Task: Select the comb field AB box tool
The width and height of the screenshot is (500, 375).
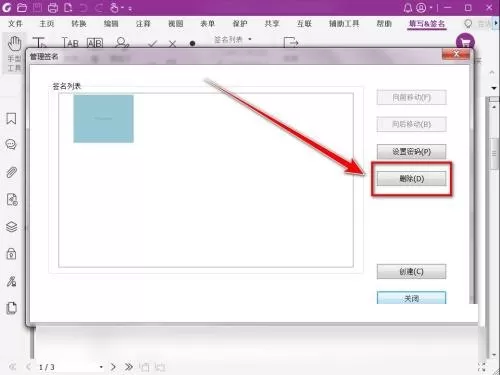Action: (95, 43)
